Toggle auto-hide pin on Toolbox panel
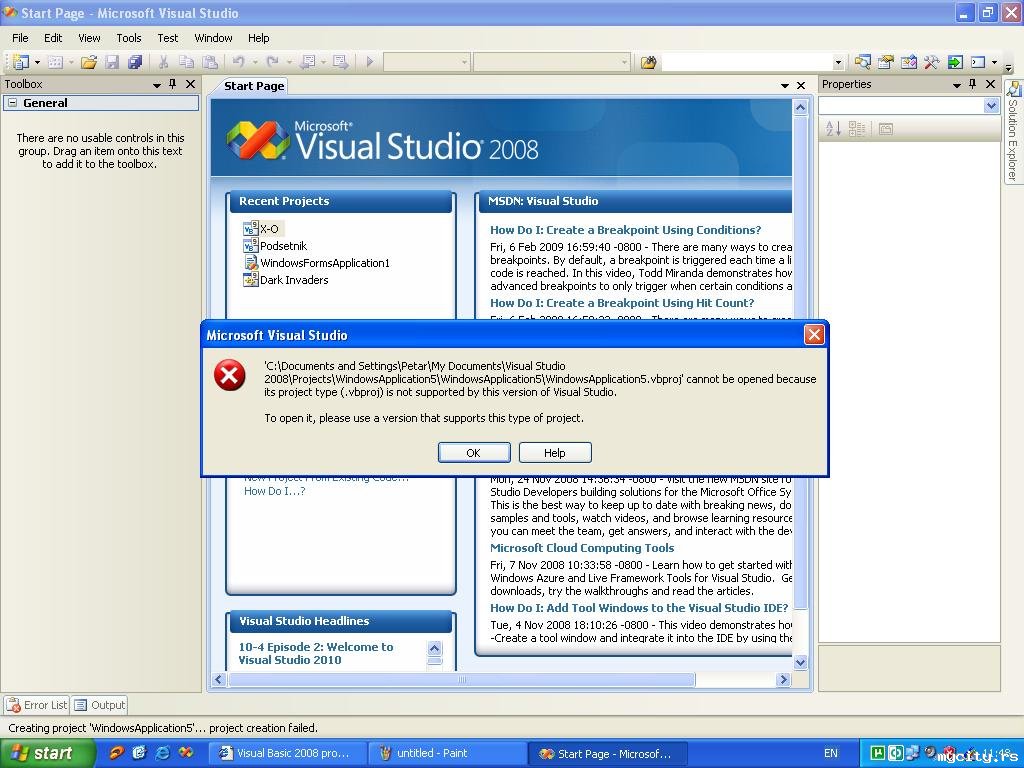Screen dimensions: 1024x768 coord(172,84)
